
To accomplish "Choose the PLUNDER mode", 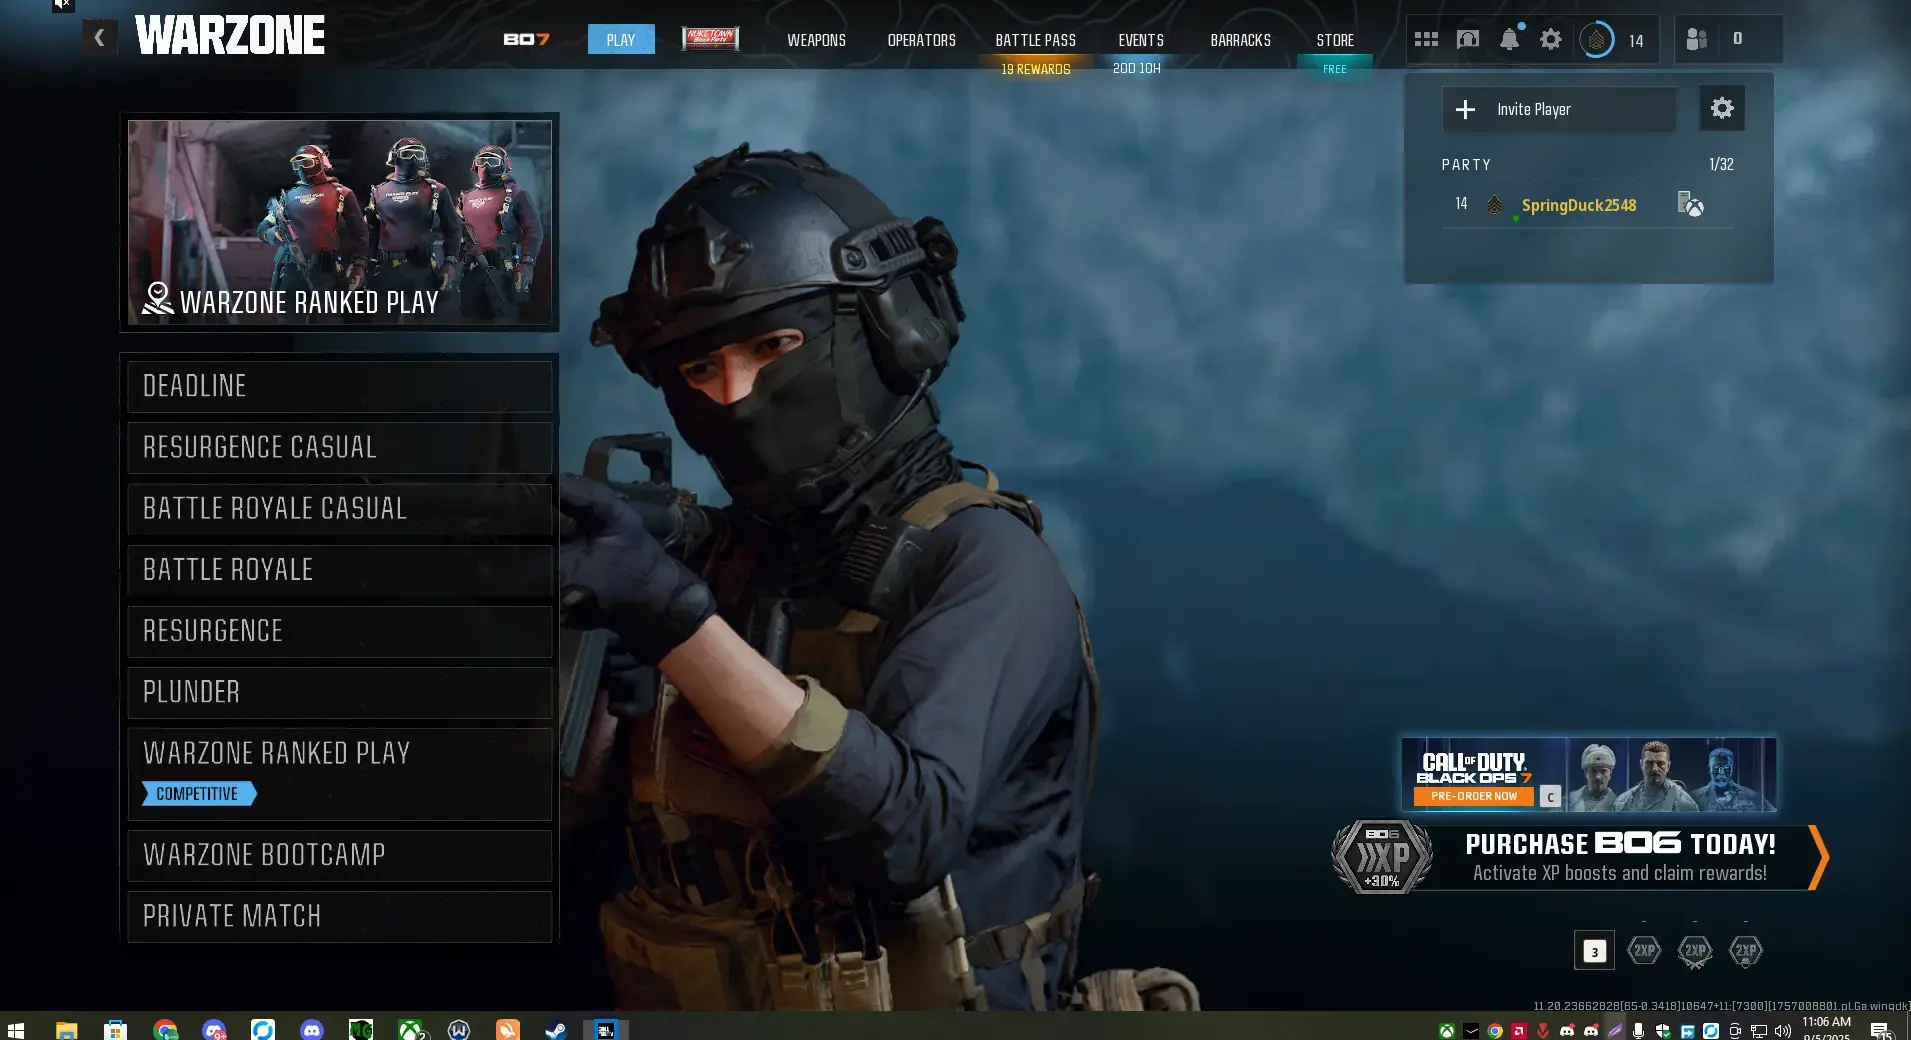I will pos(340,692).
